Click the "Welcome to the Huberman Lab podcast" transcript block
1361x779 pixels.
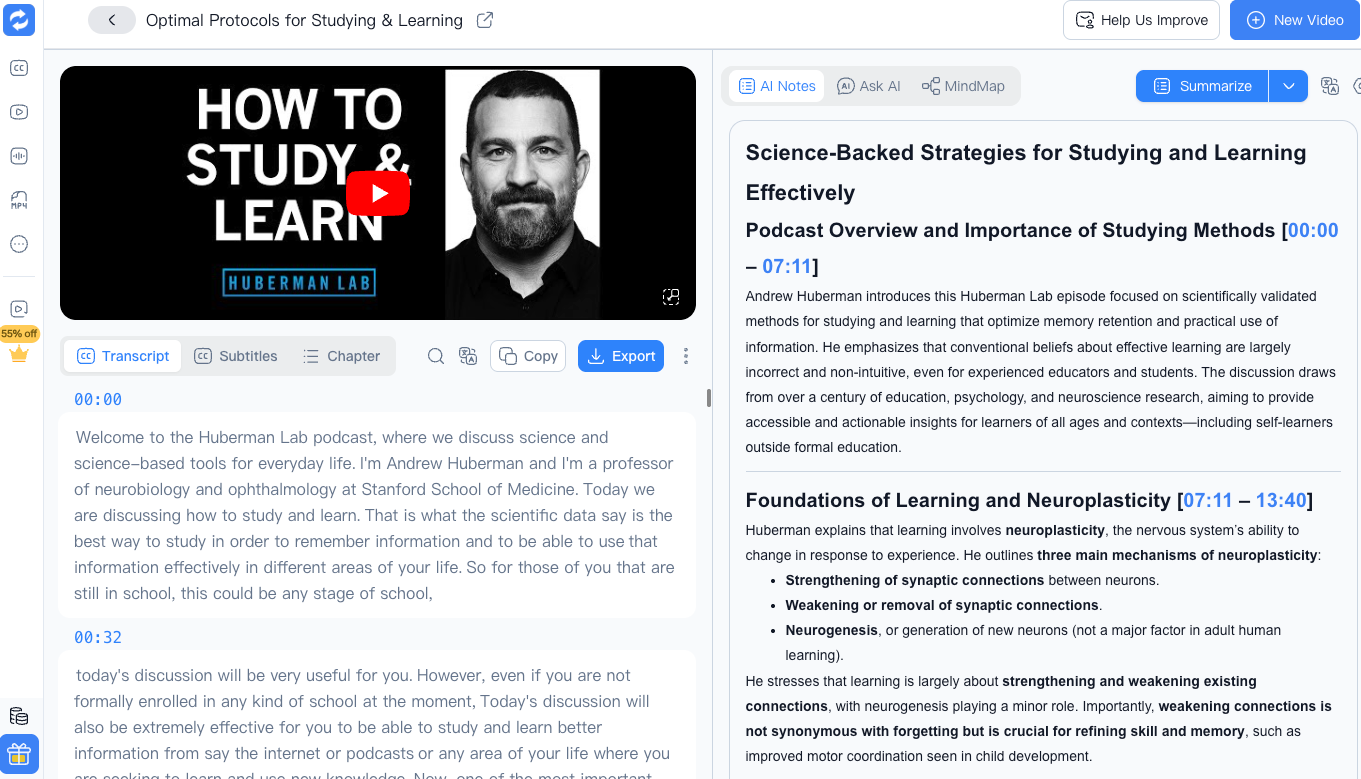point(377,515)
